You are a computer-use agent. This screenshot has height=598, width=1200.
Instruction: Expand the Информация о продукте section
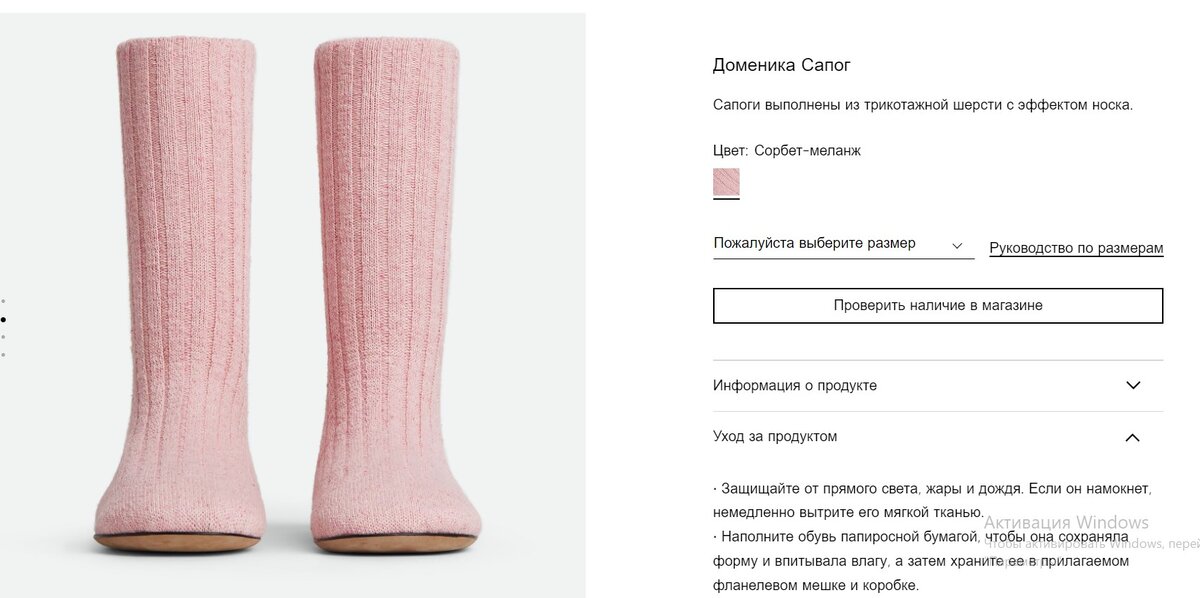[938, 386]
